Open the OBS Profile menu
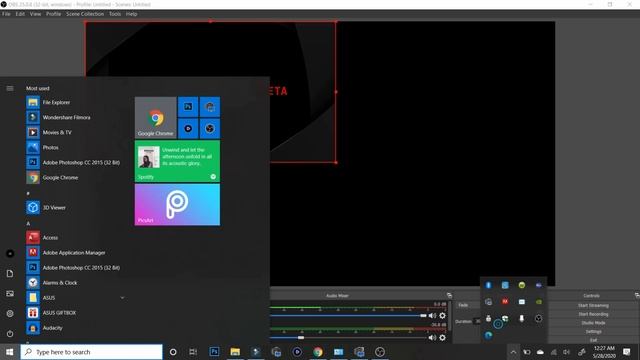The width and height of the screenshot is (640, 360). (x=53, y=14)
